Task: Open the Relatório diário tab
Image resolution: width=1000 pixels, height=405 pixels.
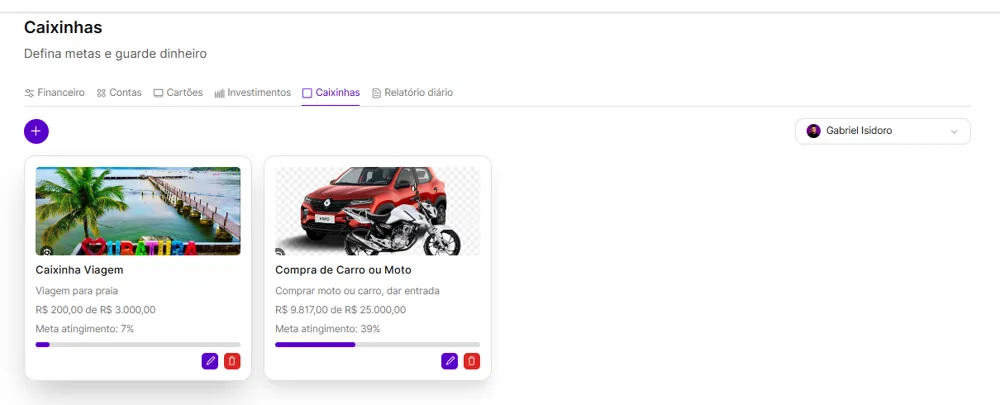Action: [412, 92]
